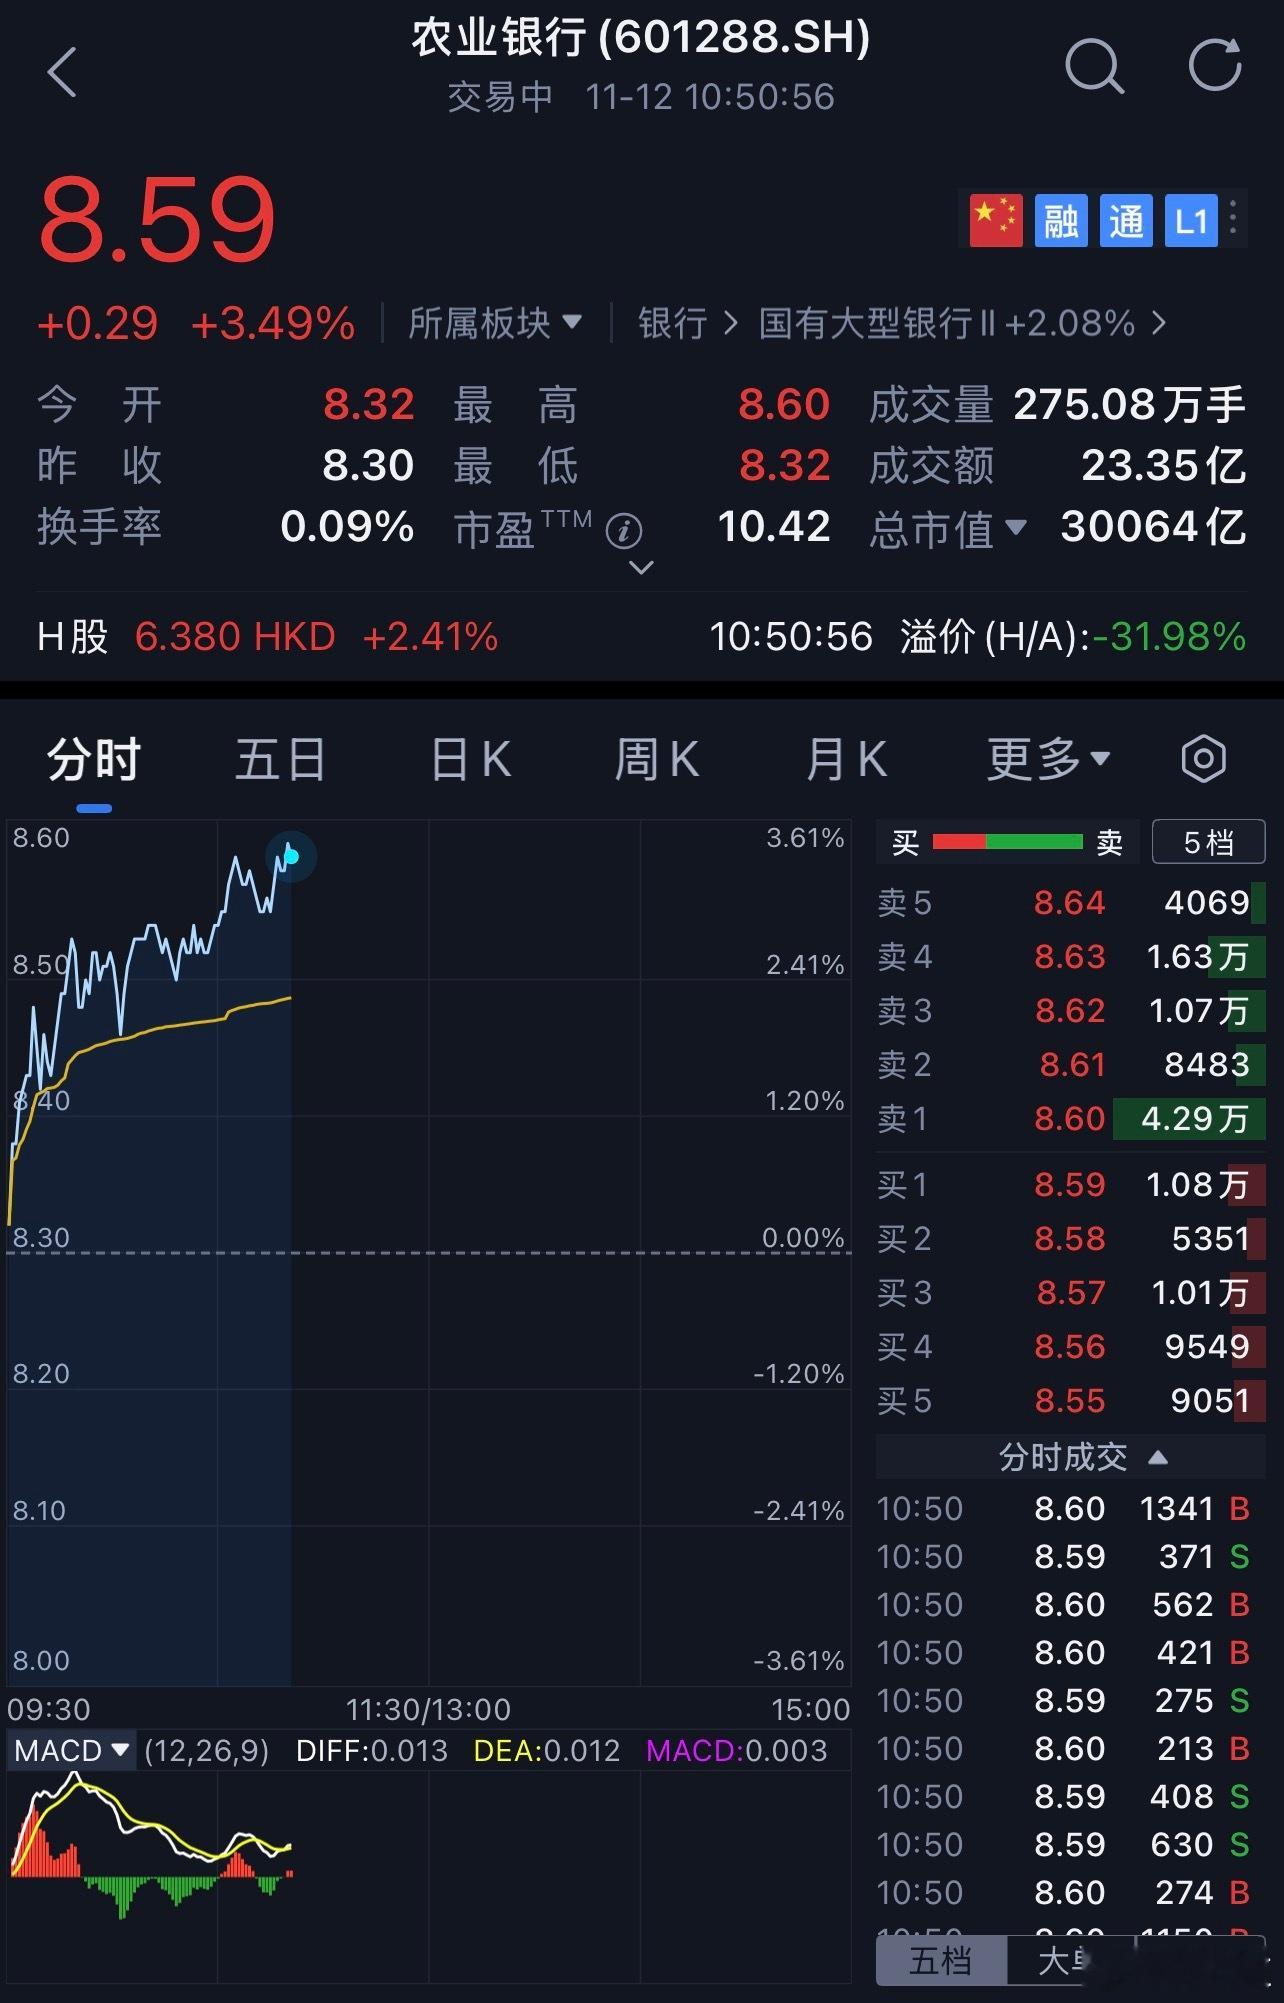The height and width of the screenshot is (2003, 1284).
Task: Tap the L1 quote level badge
Action: point(1191,220)
